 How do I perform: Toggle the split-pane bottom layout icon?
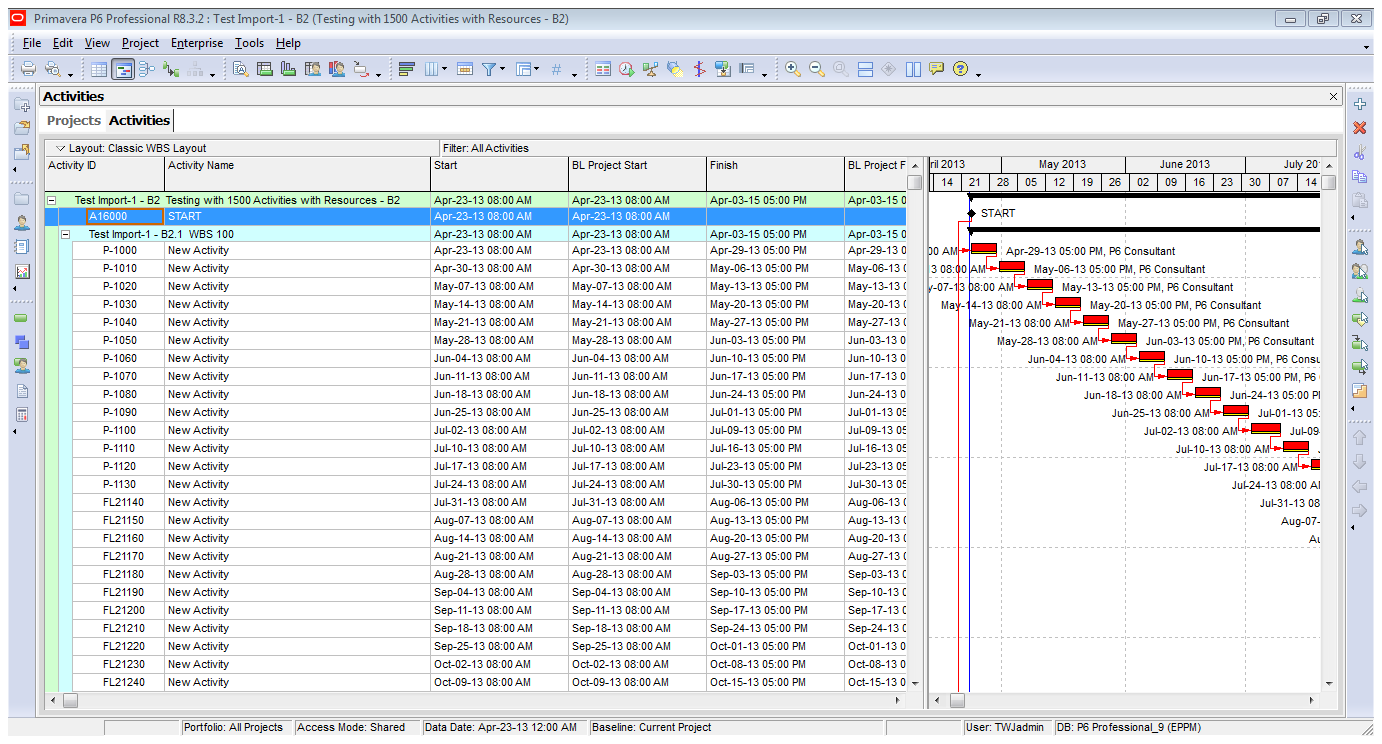point(865,69)
